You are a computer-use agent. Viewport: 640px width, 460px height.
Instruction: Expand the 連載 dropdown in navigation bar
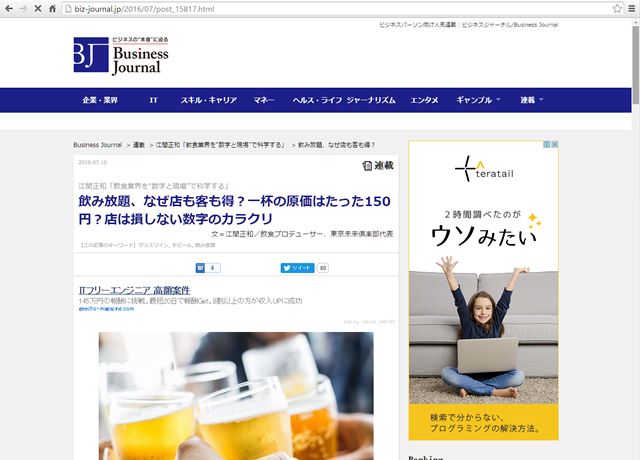(x=532, y=100)
